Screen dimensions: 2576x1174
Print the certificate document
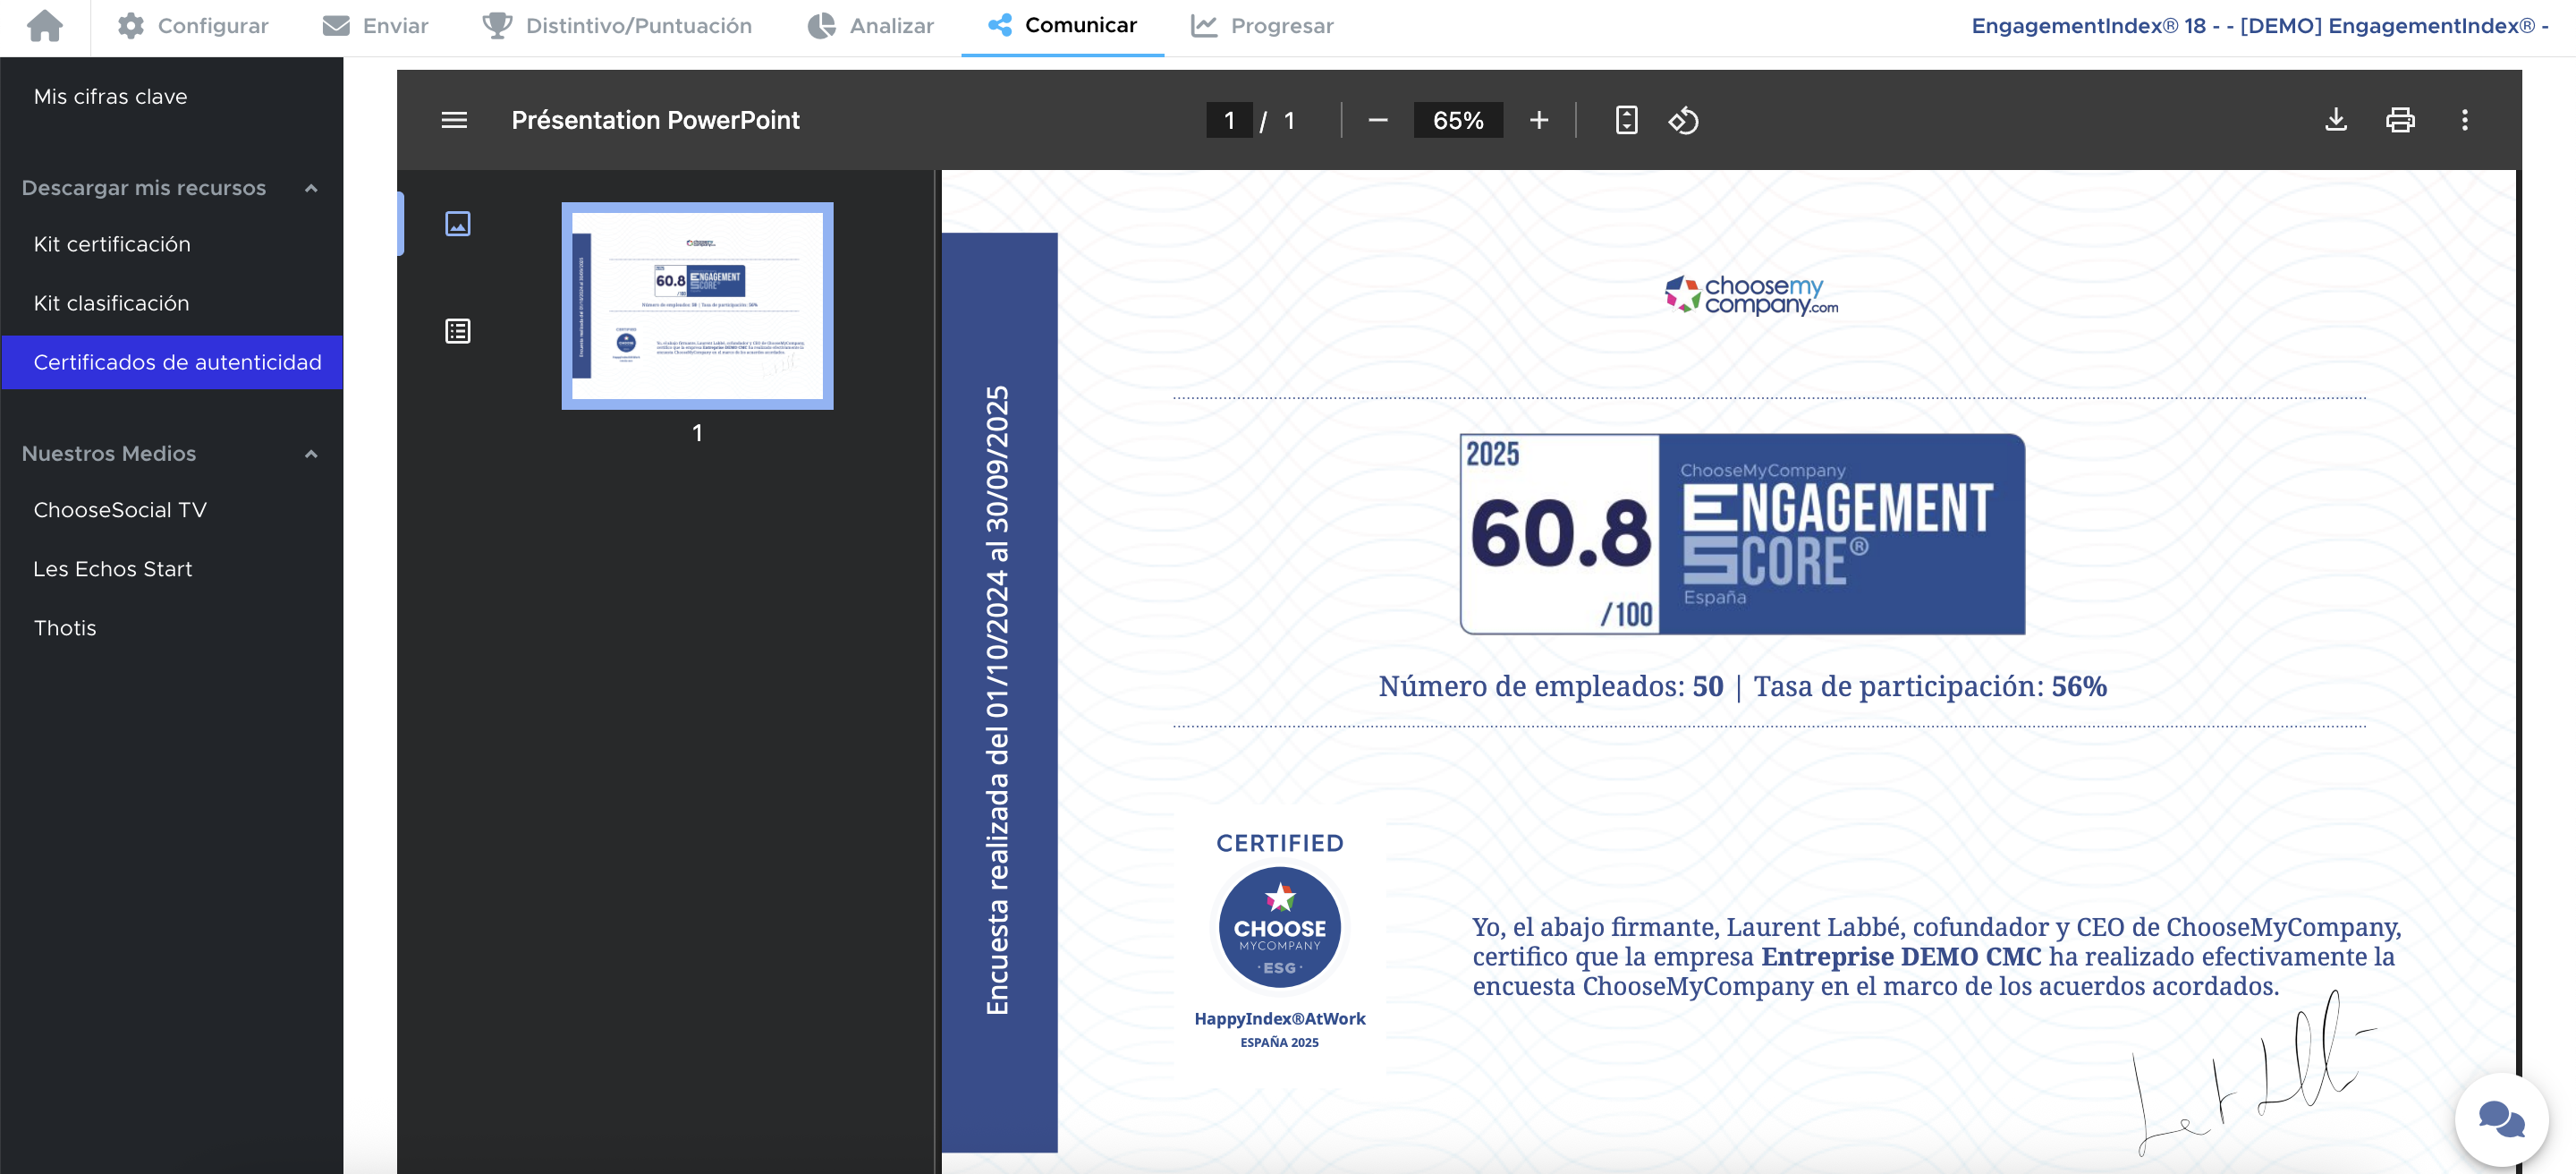click(2400, 120)
